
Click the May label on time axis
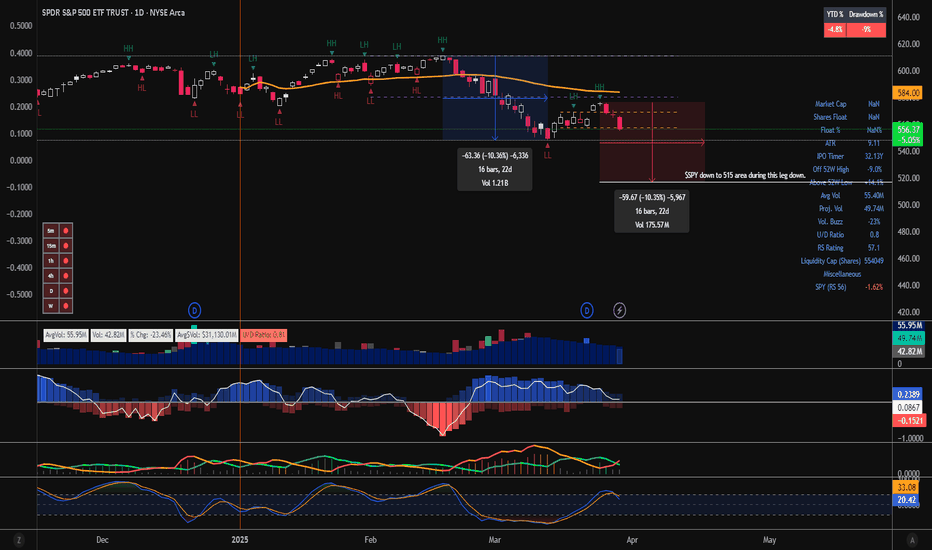(x=769, y=540)
